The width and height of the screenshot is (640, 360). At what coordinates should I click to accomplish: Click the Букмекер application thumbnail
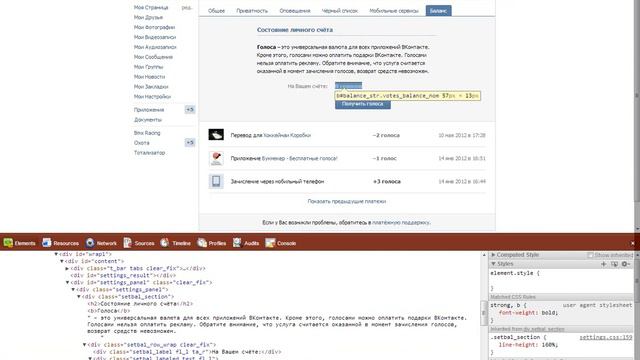tap(216, 158)
